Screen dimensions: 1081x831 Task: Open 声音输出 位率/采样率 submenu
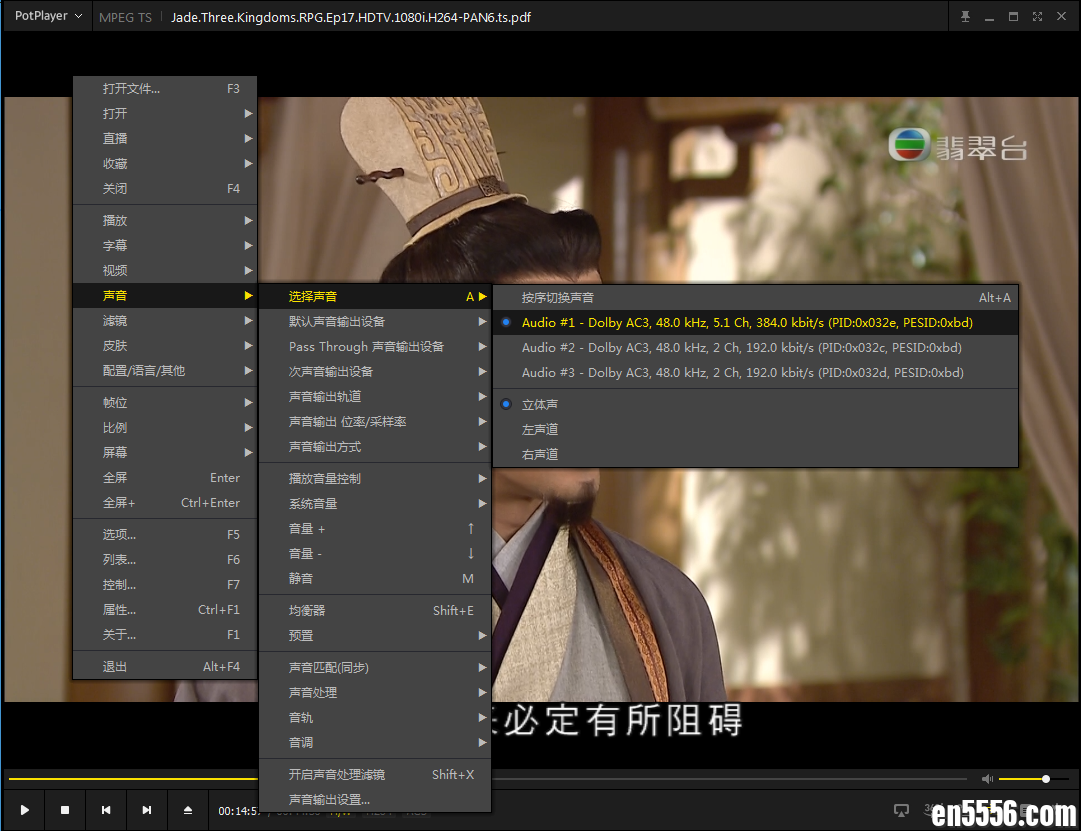(375, 421)
